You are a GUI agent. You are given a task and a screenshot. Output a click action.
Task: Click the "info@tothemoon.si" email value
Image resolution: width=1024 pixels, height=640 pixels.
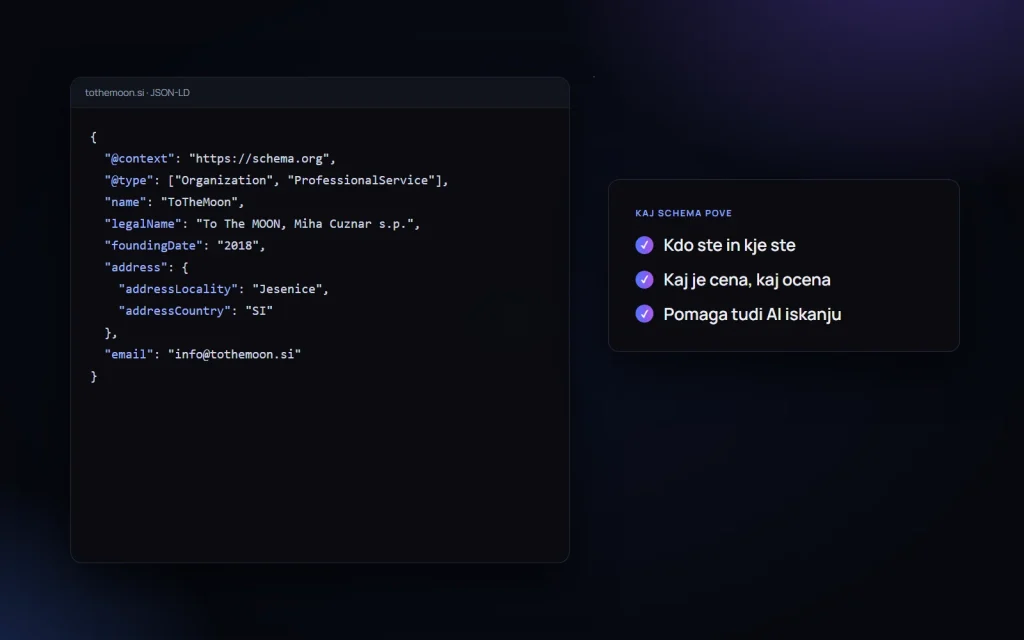[x=234, y=355]
